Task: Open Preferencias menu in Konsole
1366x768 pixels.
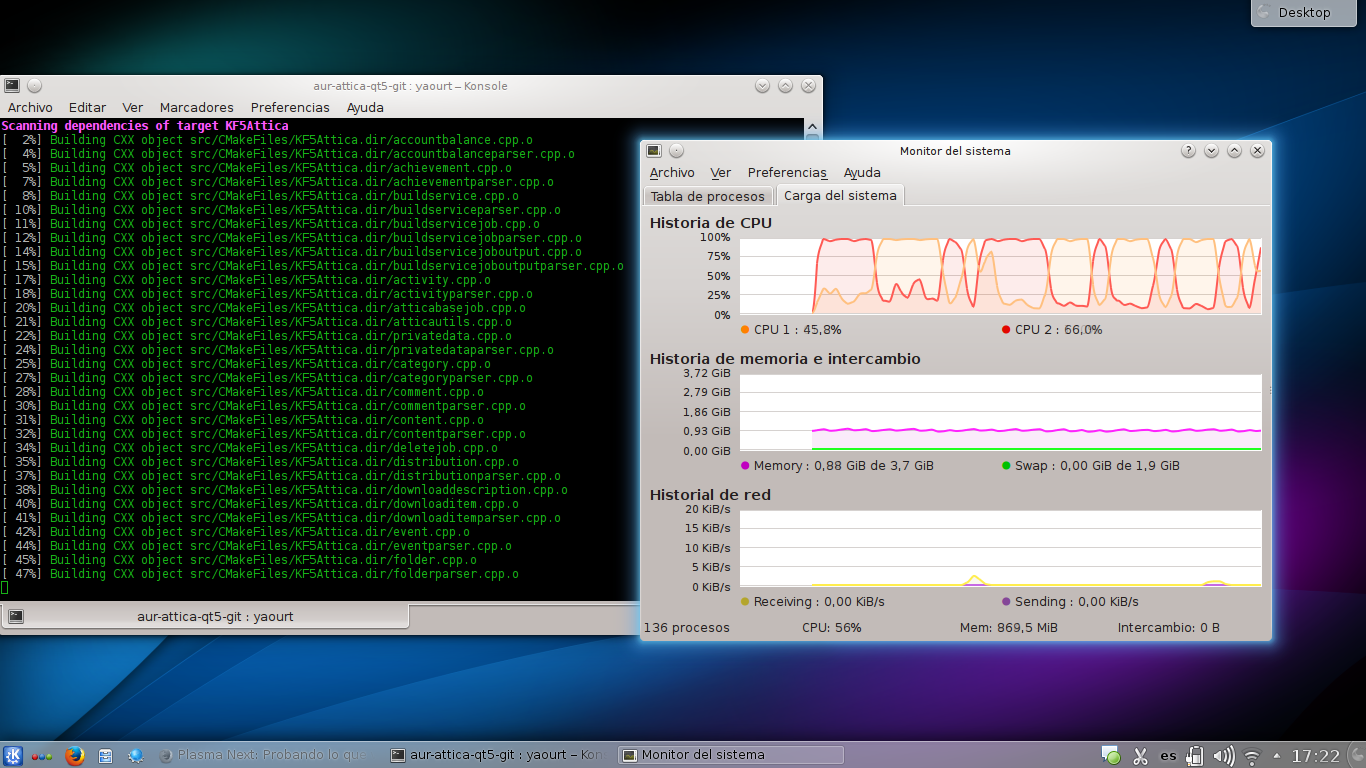Action: 290,107
